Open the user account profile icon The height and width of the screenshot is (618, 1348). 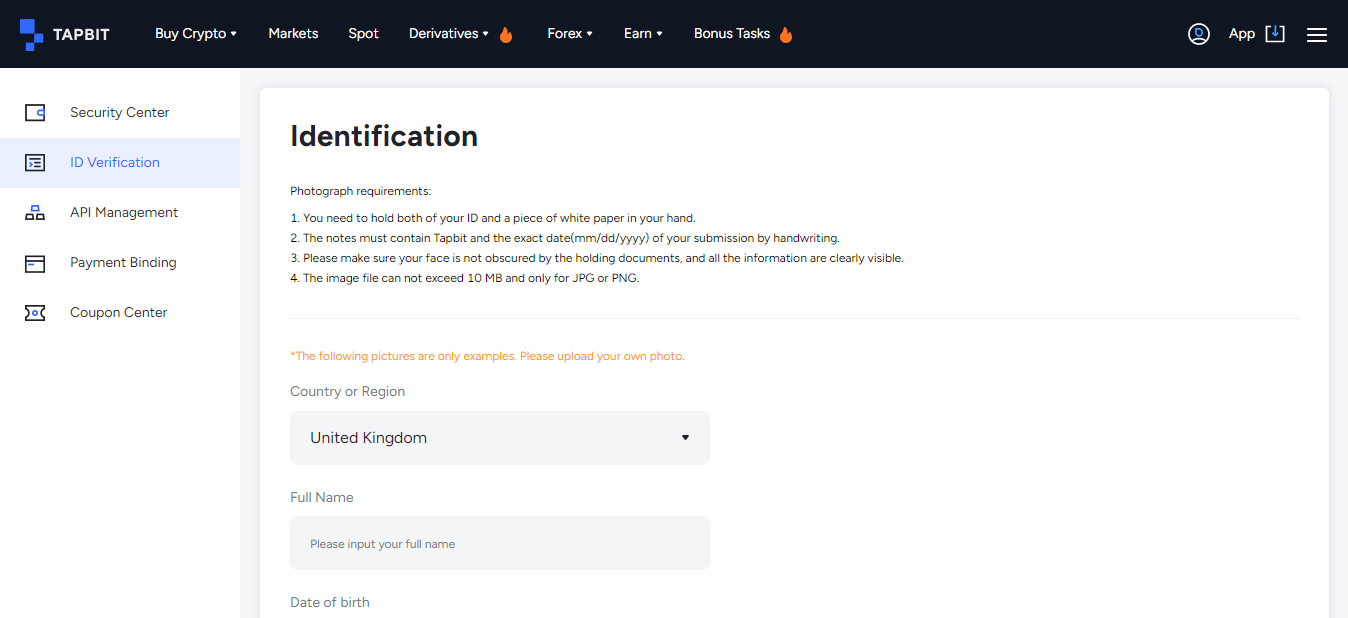(1199, 34)
